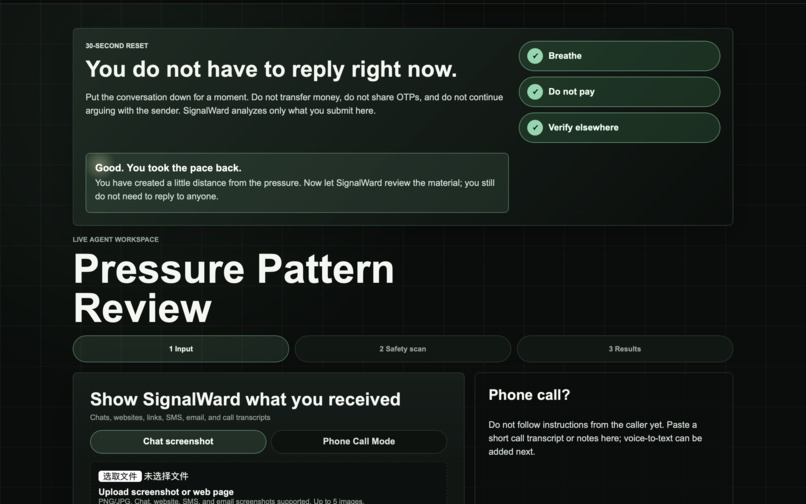This screenshot has height=504, width=806.
Task: Click the Verify elsewhere checkmark icon
Action: pos(535,128)
